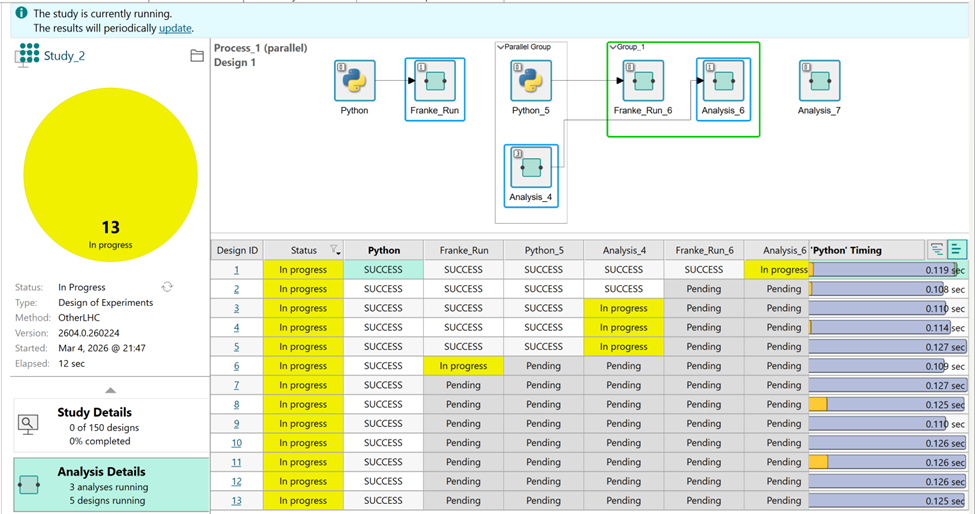
Task: Select Franke_Run_6 SUCCESS cell for design 1
Action: coord(704,270)
